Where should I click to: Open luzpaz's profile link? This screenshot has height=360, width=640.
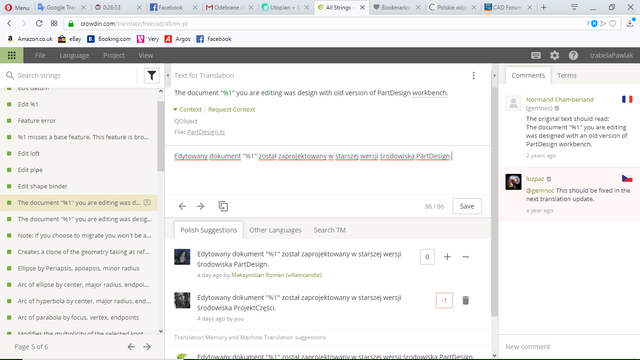tap(535, 179)
